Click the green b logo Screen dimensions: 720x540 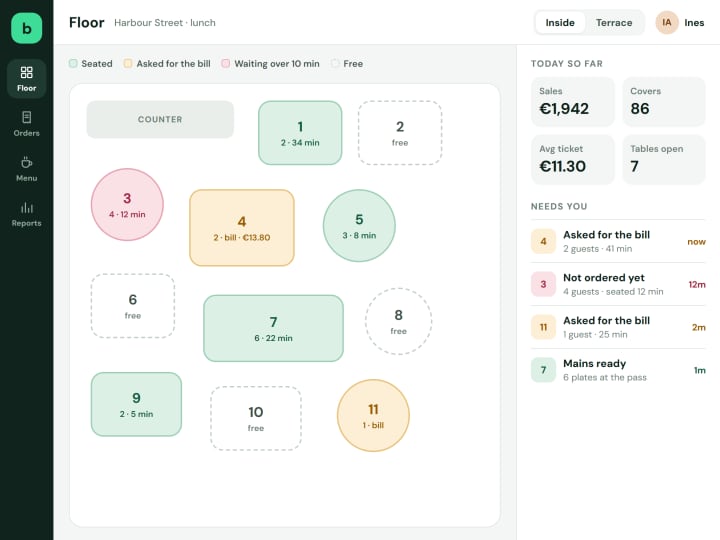27,28
